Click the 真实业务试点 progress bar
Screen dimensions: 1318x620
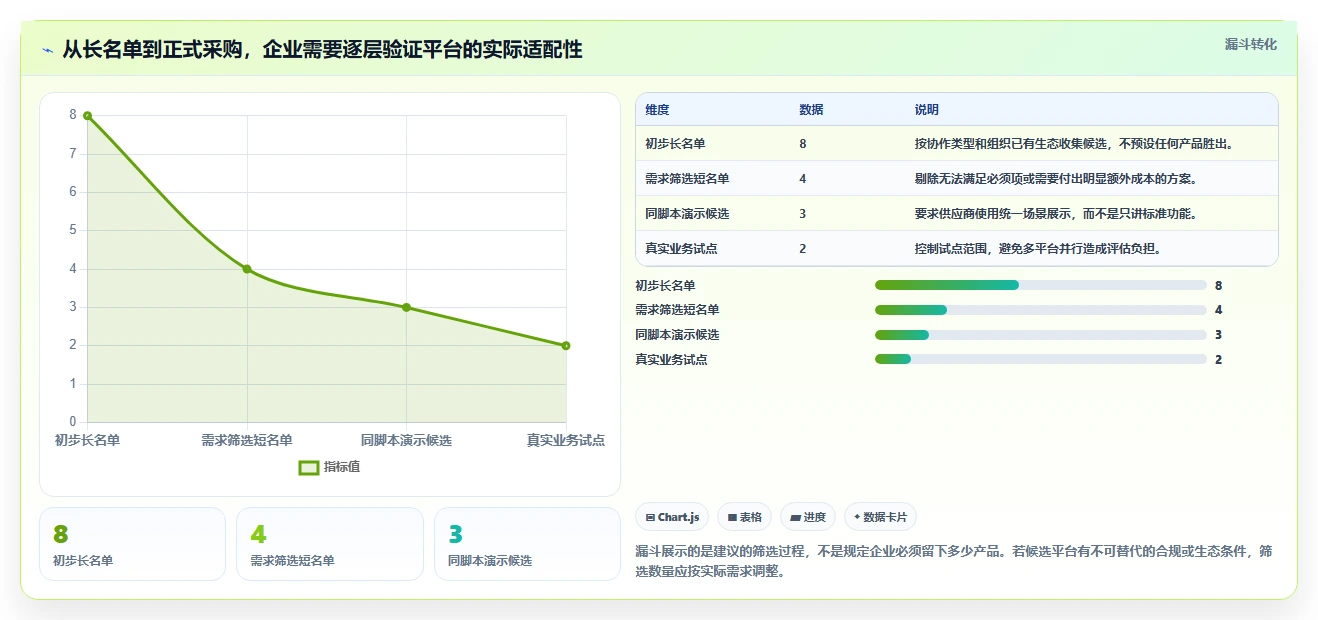tap(1041, 360)
